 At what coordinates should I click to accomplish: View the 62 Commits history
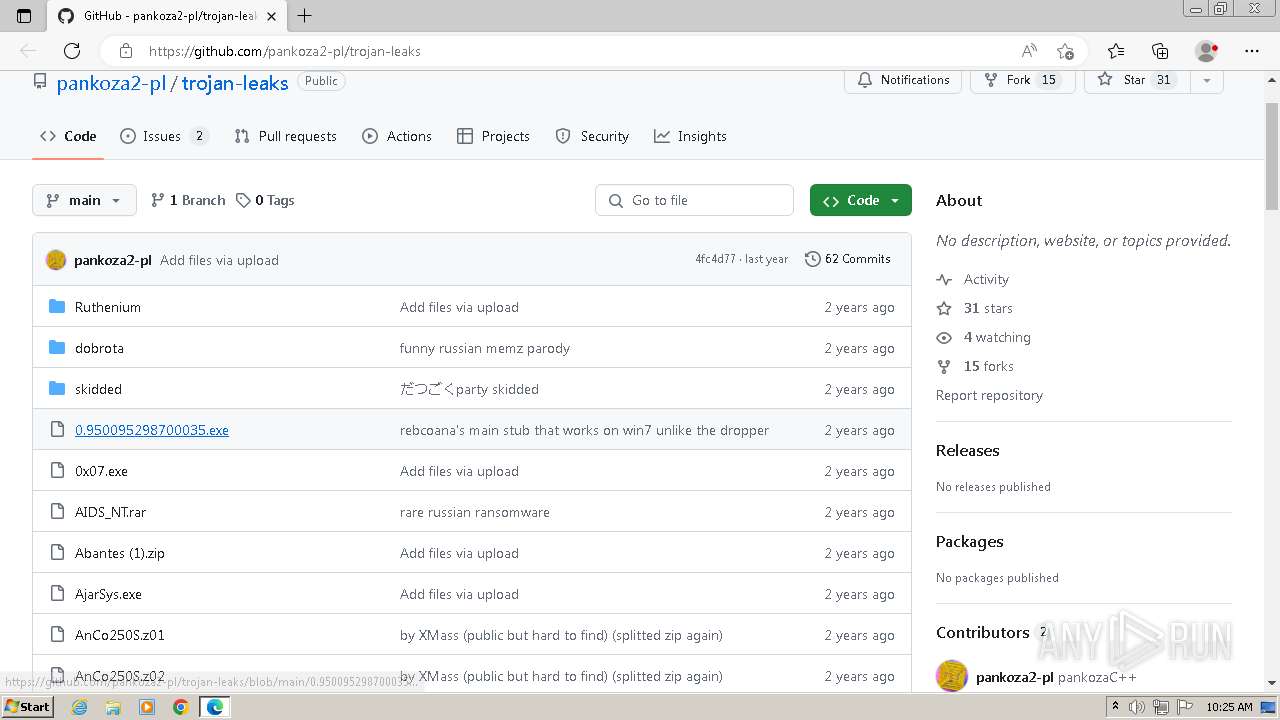pos(848,259)
